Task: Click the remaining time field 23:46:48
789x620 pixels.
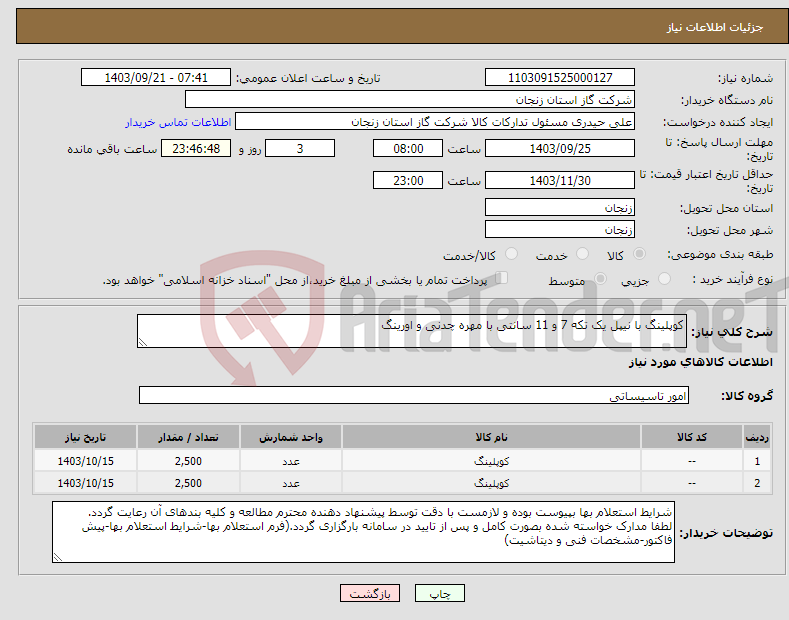Action: click(x=196, y=148)
